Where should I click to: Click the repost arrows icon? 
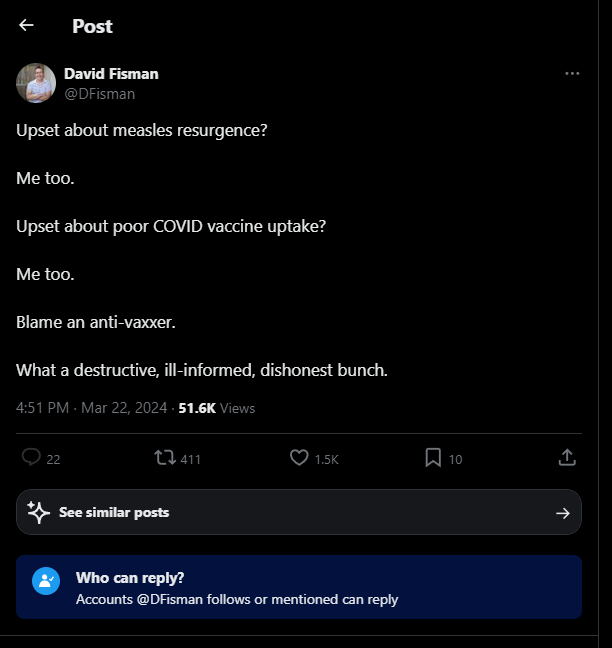[x=165, y=458]
